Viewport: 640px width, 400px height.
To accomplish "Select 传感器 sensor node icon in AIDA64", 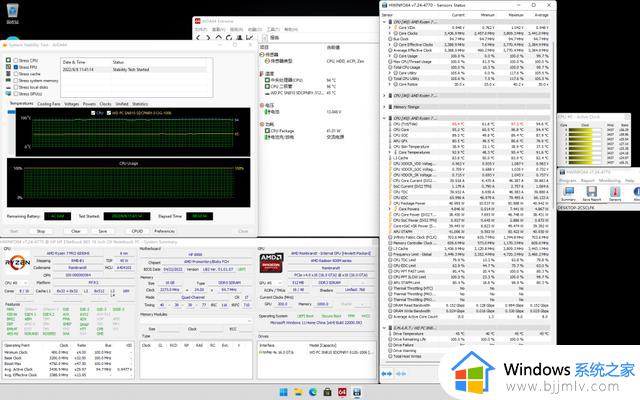I will (262, 54).
